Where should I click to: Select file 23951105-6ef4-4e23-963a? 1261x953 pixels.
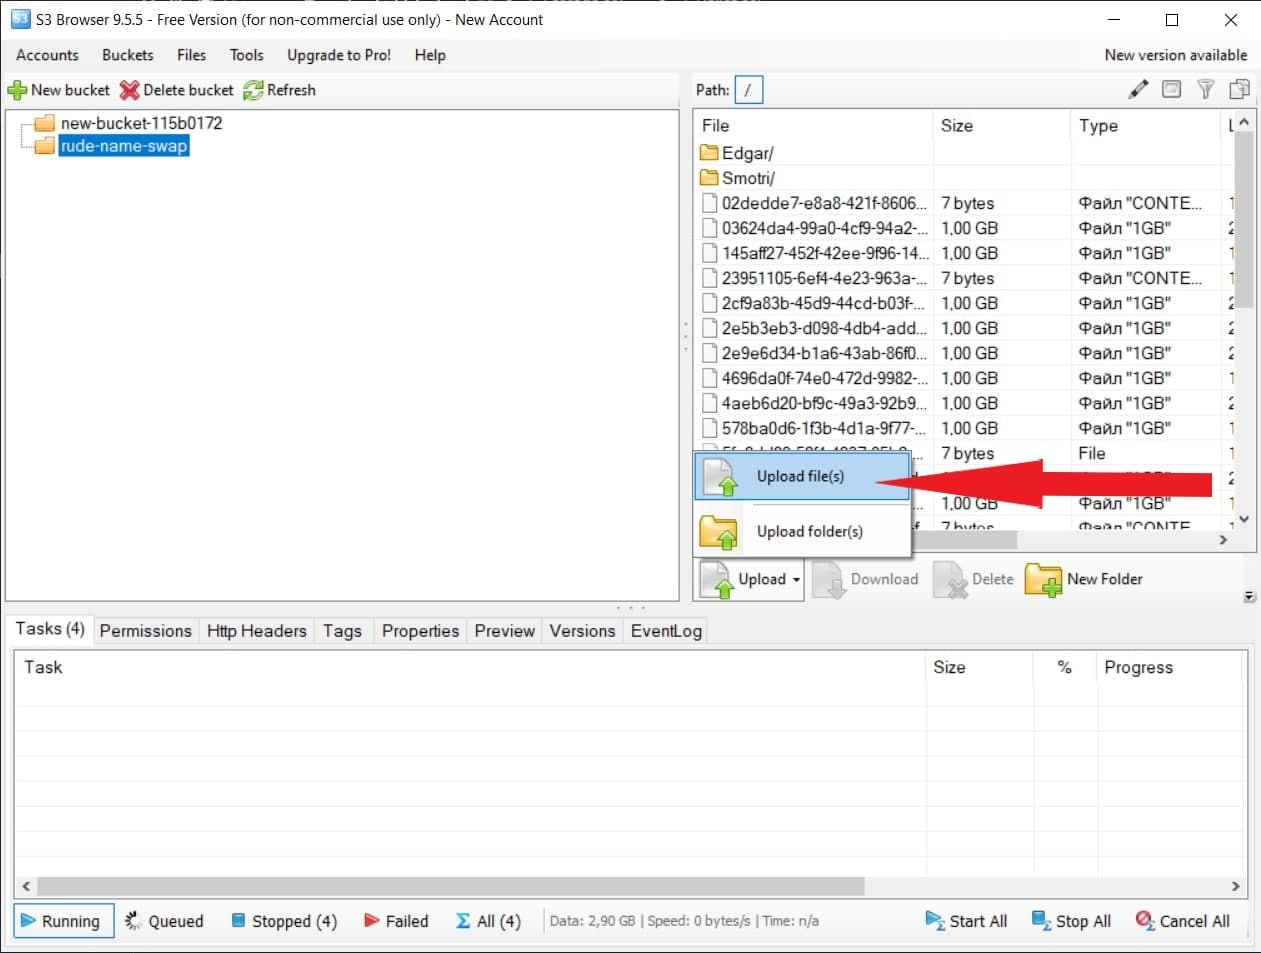[815, 278]
